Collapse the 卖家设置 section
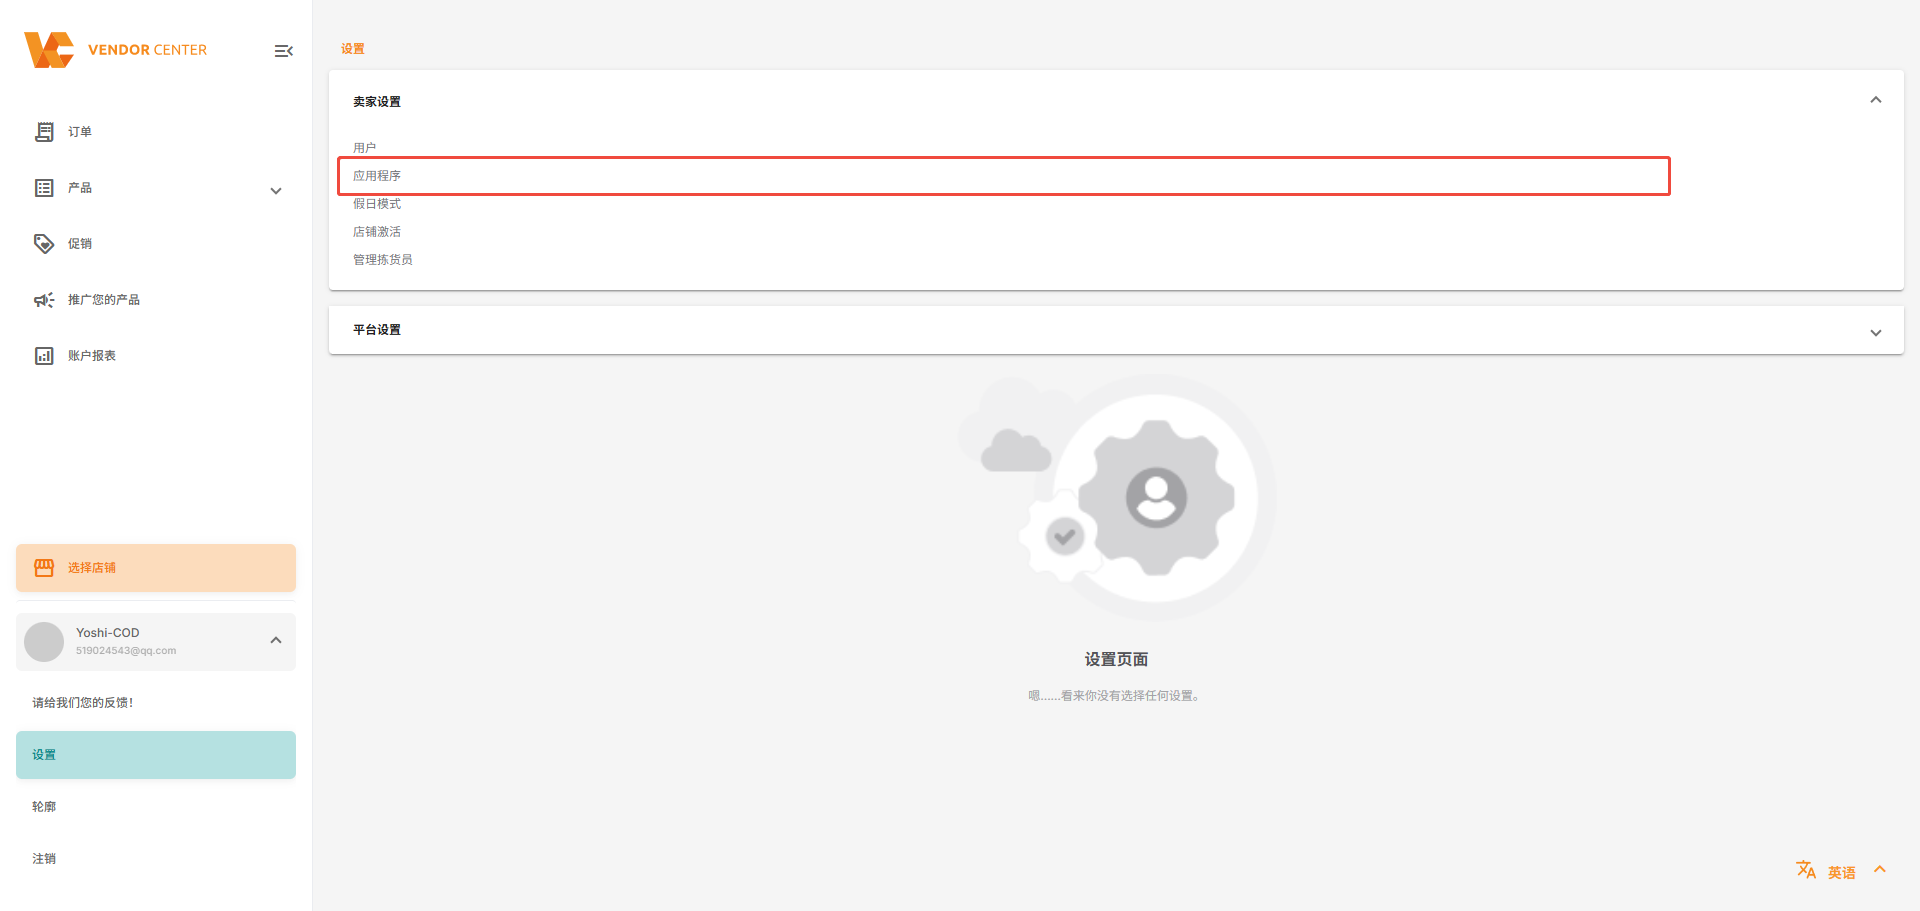Screen dimensions: 1920x911 [1876, 100]
